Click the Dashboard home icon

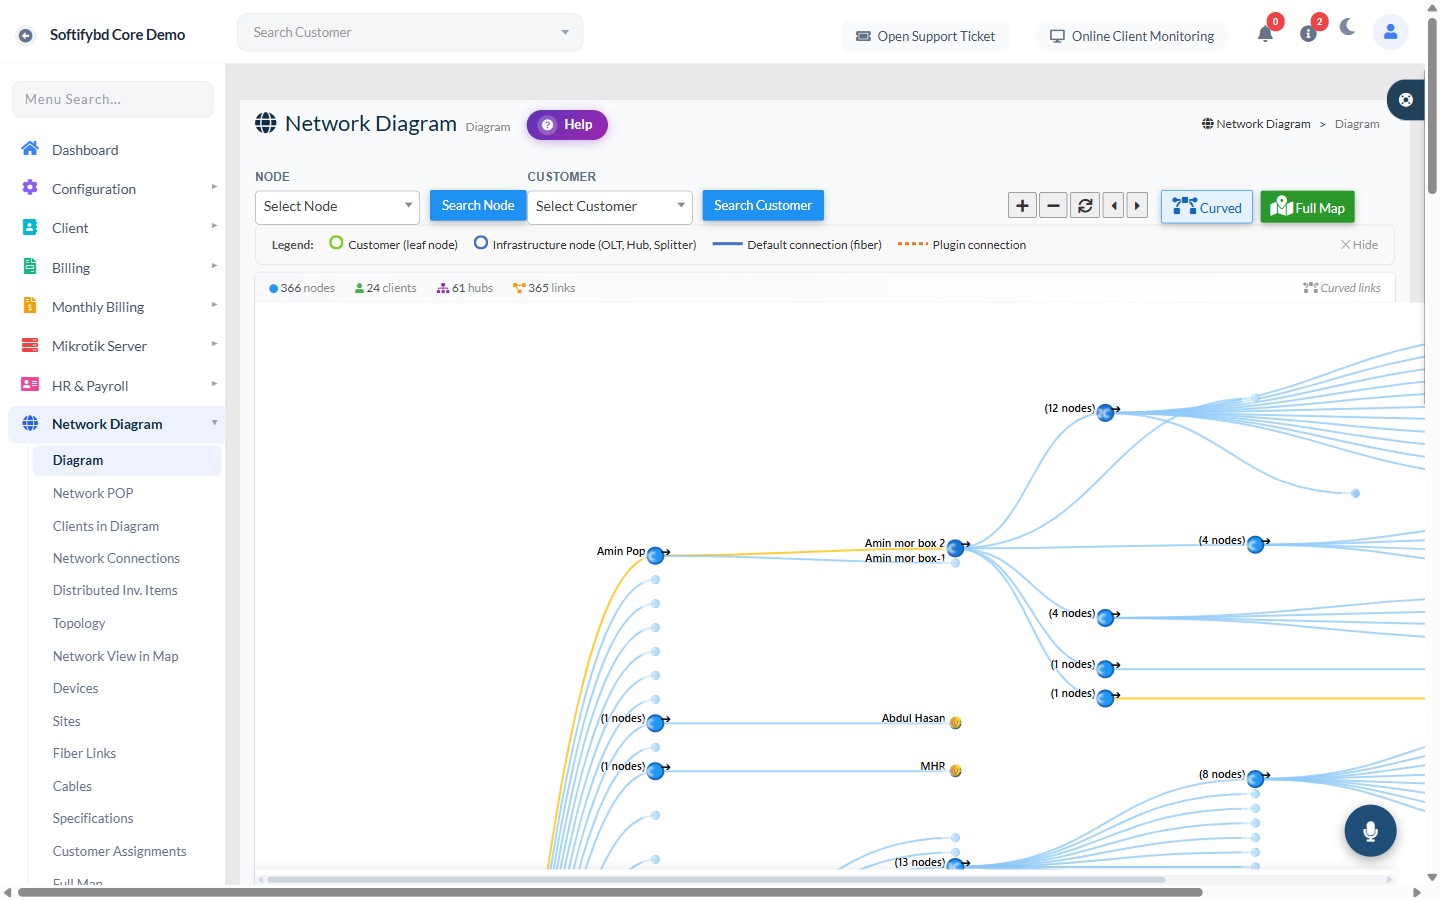30,149
